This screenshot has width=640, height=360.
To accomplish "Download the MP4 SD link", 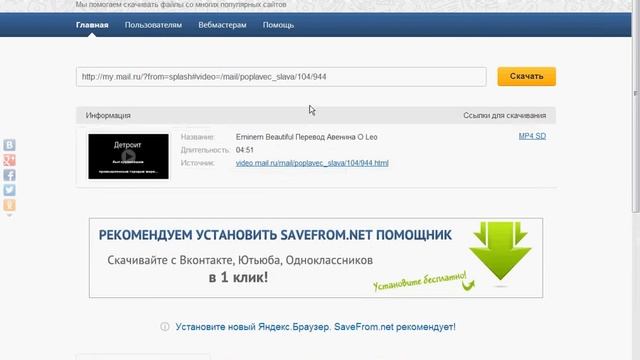I will (532, 136).
